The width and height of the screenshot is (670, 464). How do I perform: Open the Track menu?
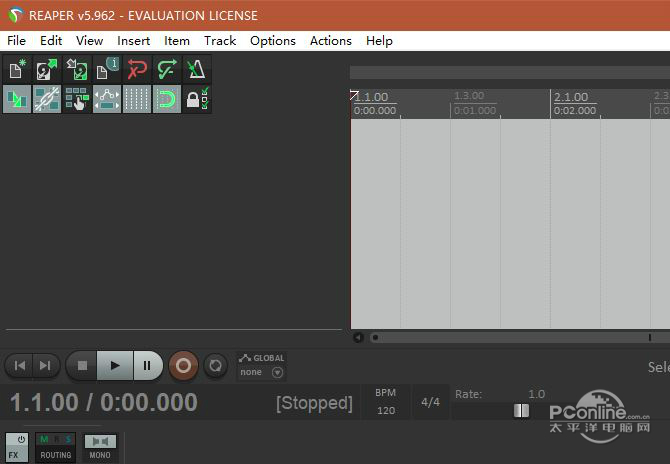[220, 41]
